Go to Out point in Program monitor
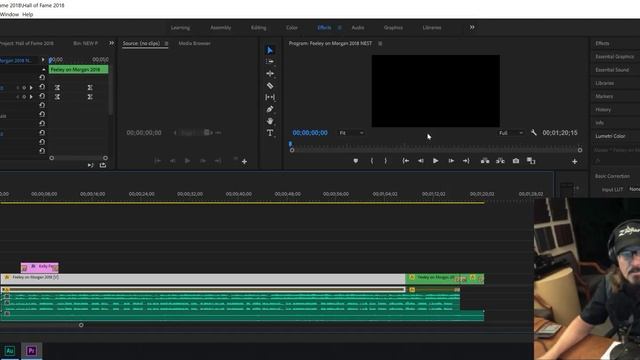Image resolution: width=640 pixels, height=360 pixels. [466, 161]
